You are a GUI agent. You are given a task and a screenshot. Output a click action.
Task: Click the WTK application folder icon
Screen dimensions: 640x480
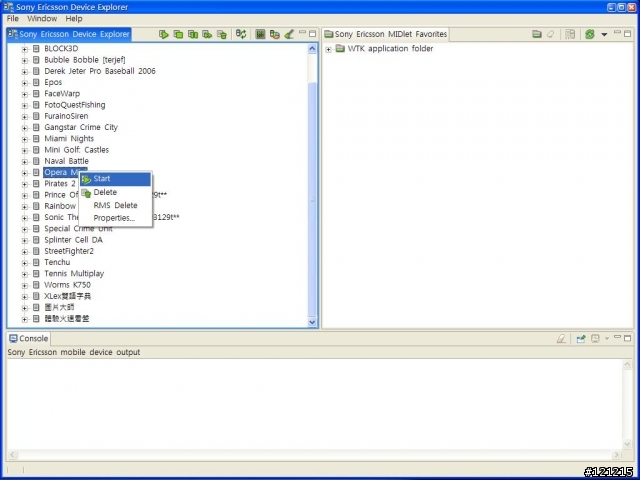click(x=340, y=49)
